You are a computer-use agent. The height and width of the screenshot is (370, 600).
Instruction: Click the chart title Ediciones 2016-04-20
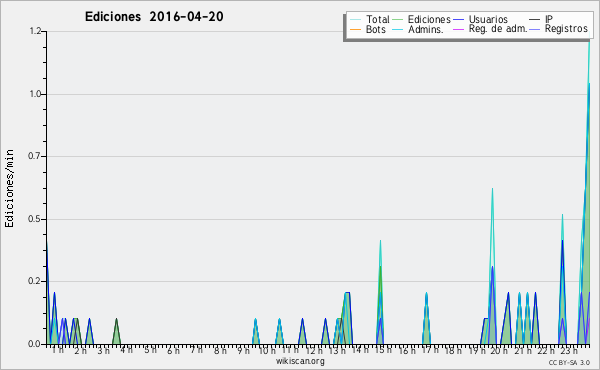click(154, 17)
